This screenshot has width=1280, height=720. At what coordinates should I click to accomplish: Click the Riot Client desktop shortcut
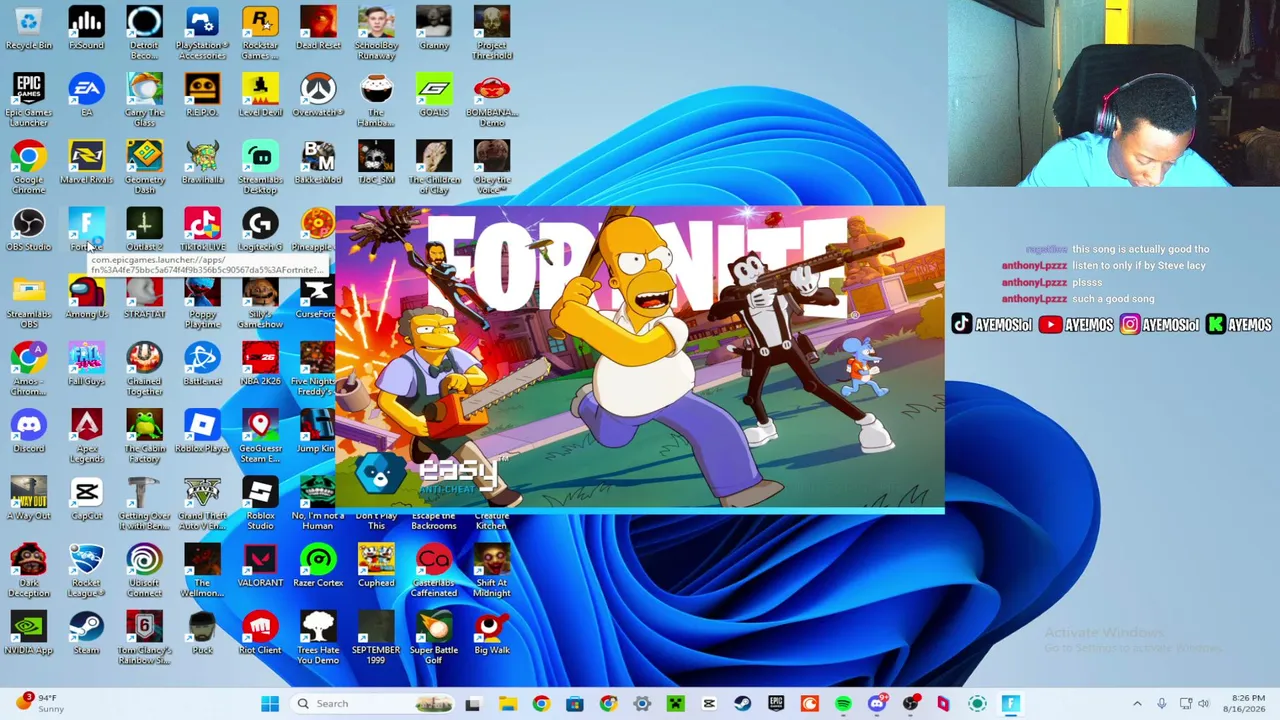[x=260, y=633]
